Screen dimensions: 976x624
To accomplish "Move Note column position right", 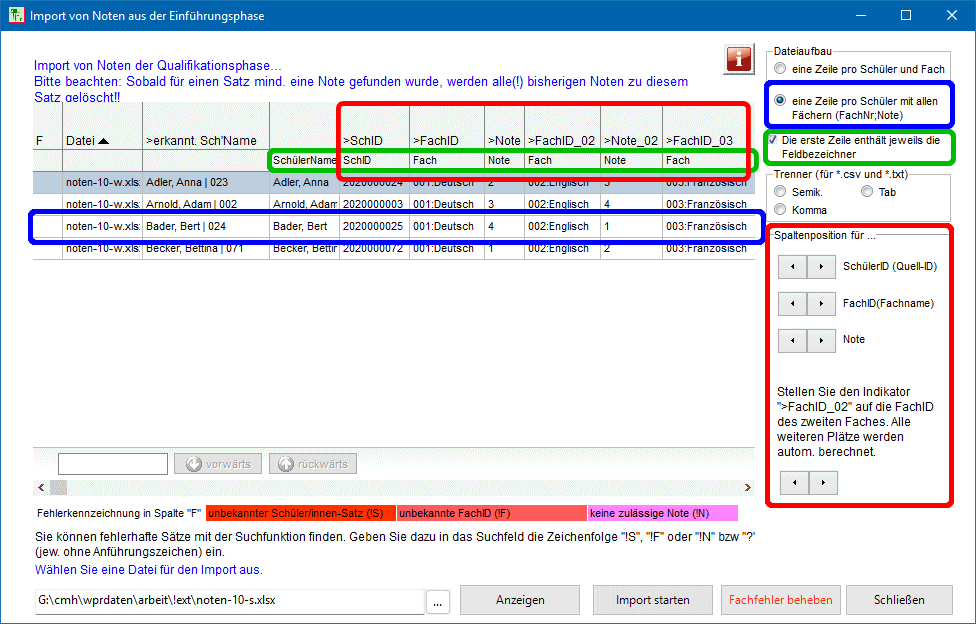I will click(x=821, y=340).
